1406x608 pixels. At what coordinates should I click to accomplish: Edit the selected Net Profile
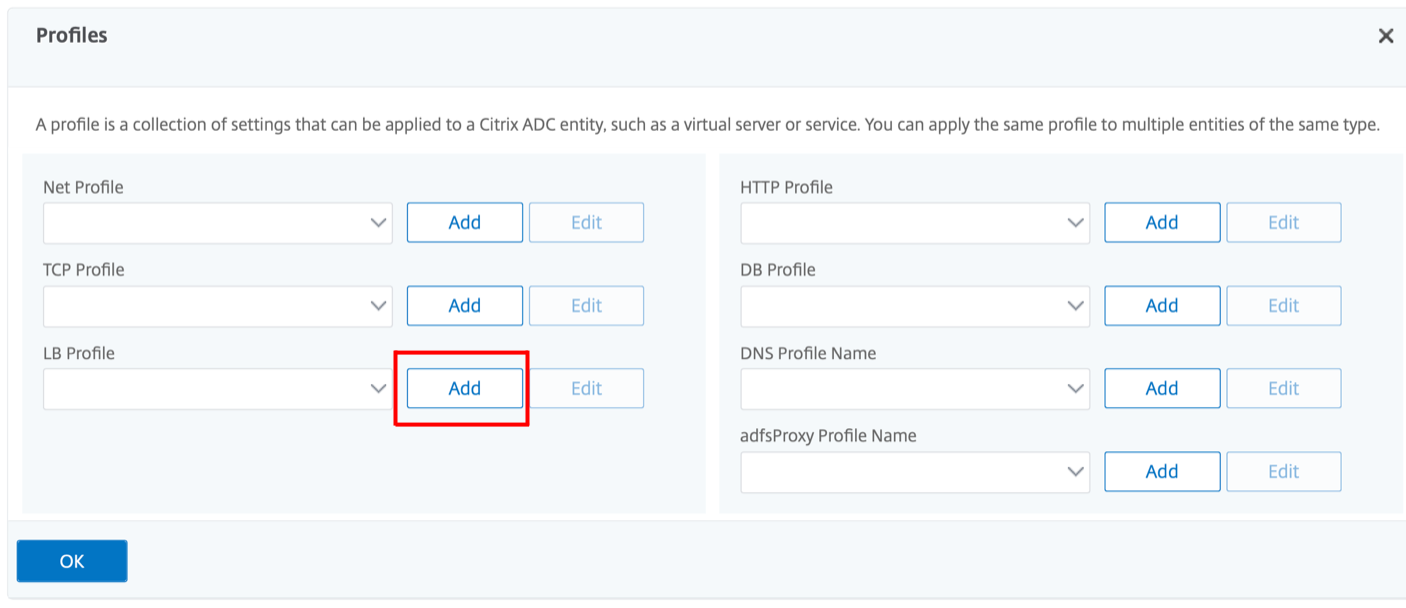(x=586, y=223)
